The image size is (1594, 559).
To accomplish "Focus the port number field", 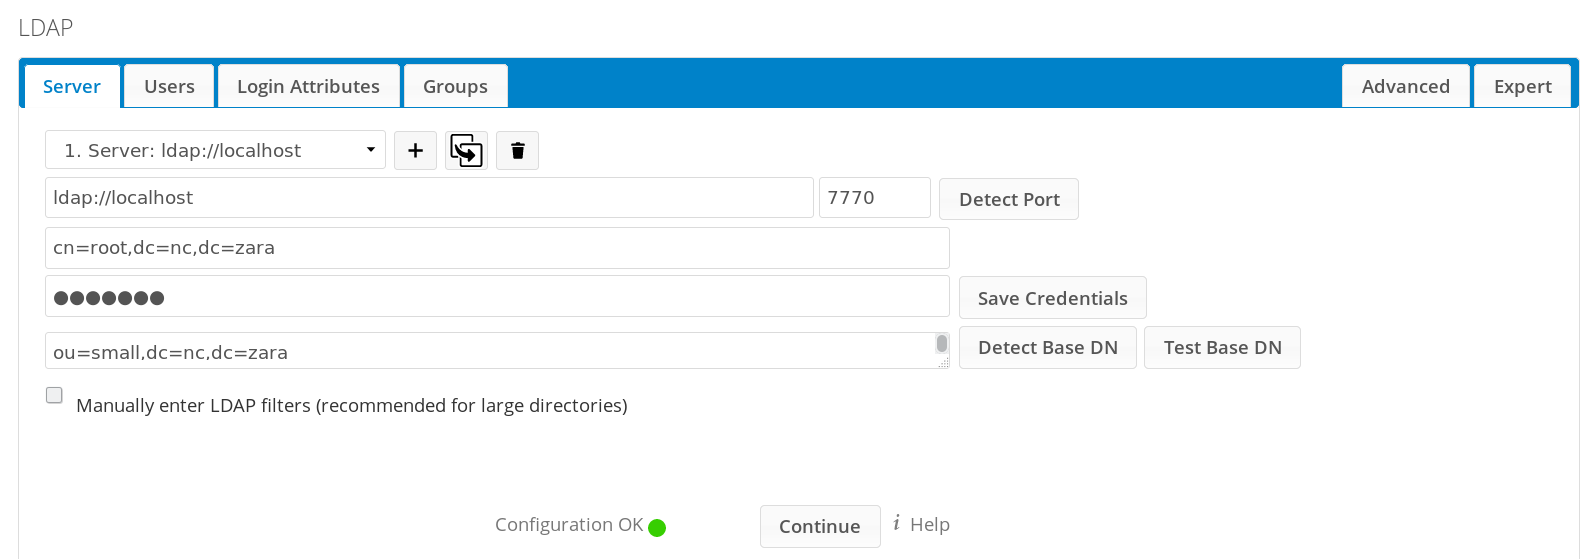I will (874, 198).
